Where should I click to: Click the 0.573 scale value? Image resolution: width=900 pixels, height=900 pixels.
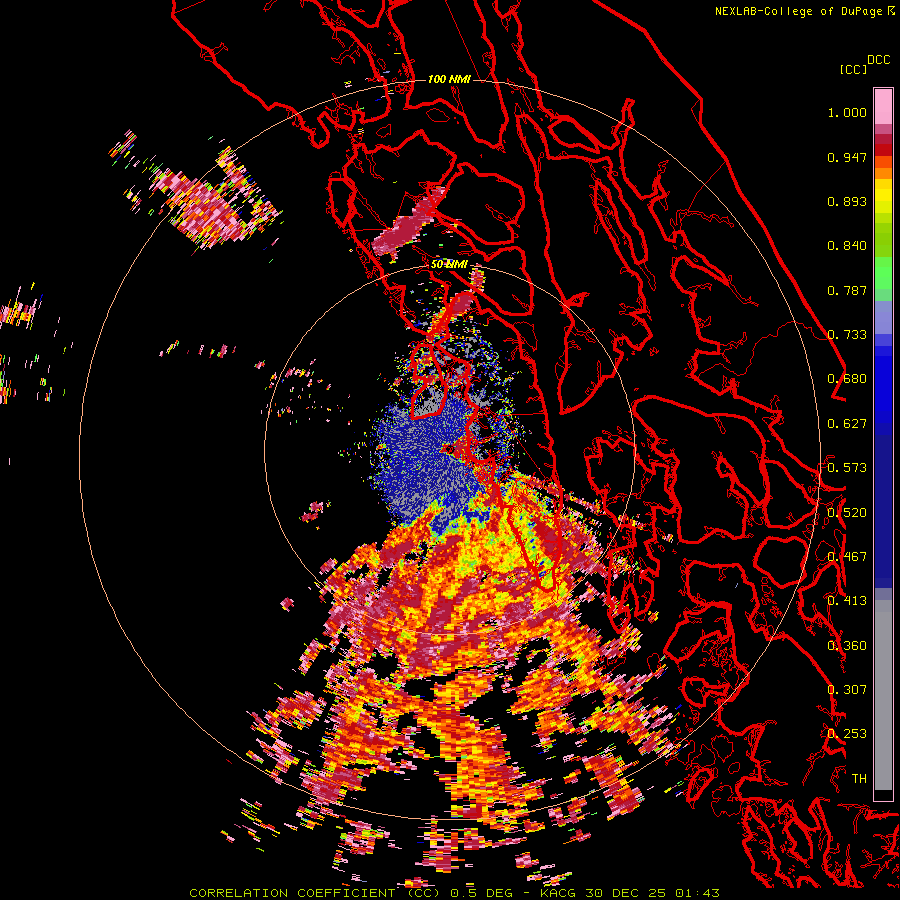(x=847, y=468)
